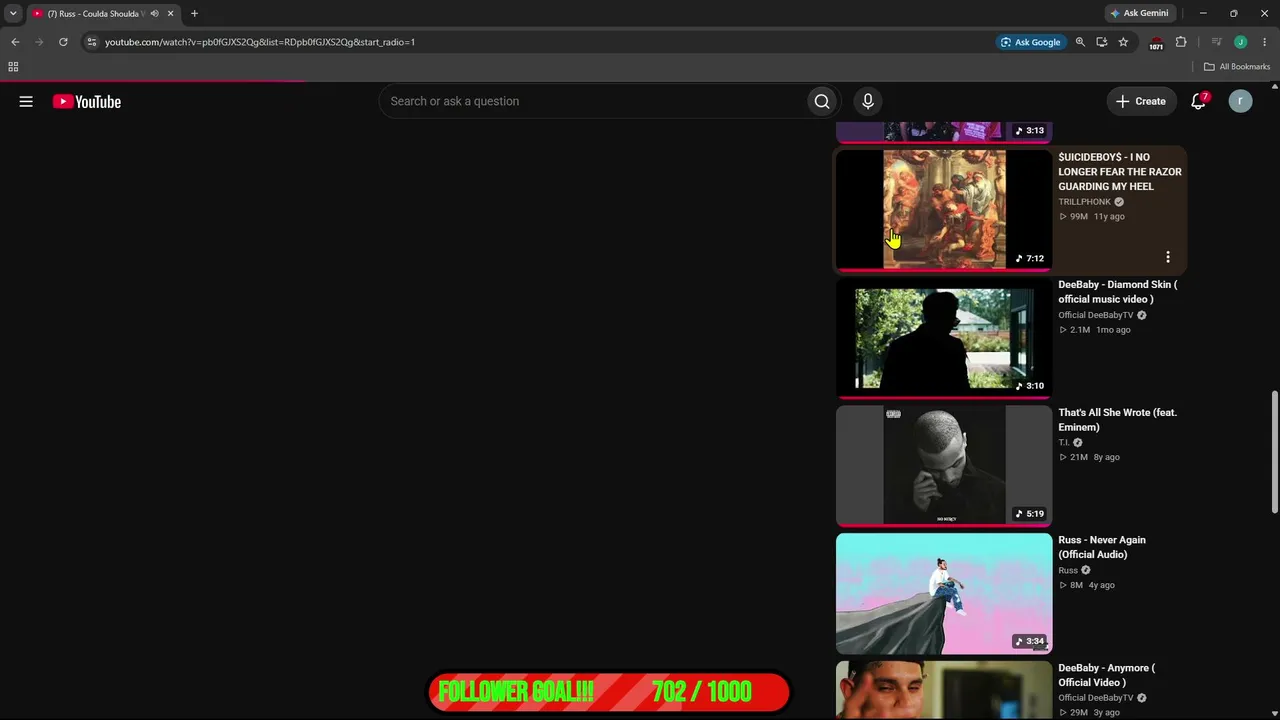View site information for youtube.com
The image size is (1280, 720).
[x=92, y=42]
